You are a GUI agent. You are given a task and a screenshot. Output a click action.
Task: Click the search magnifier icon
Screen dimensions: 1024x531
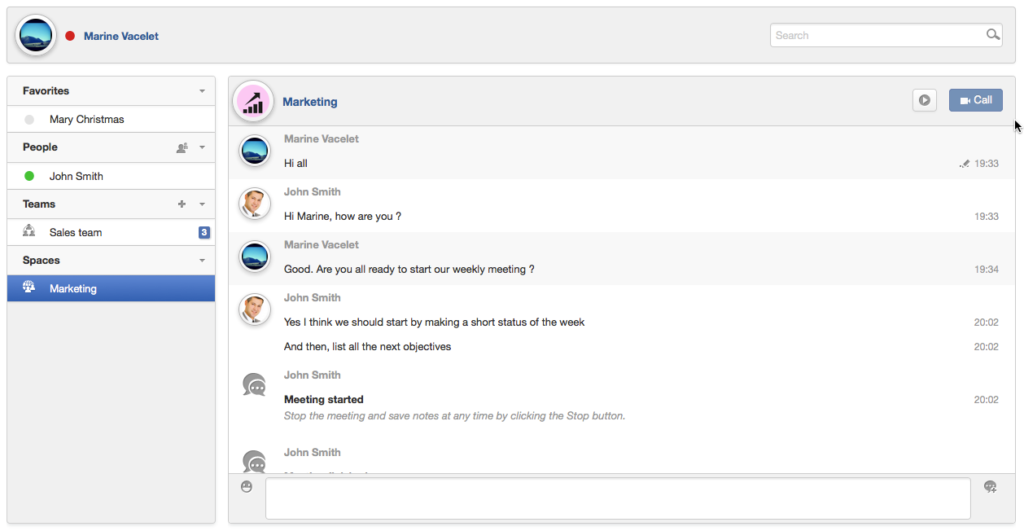pos(993,35)
